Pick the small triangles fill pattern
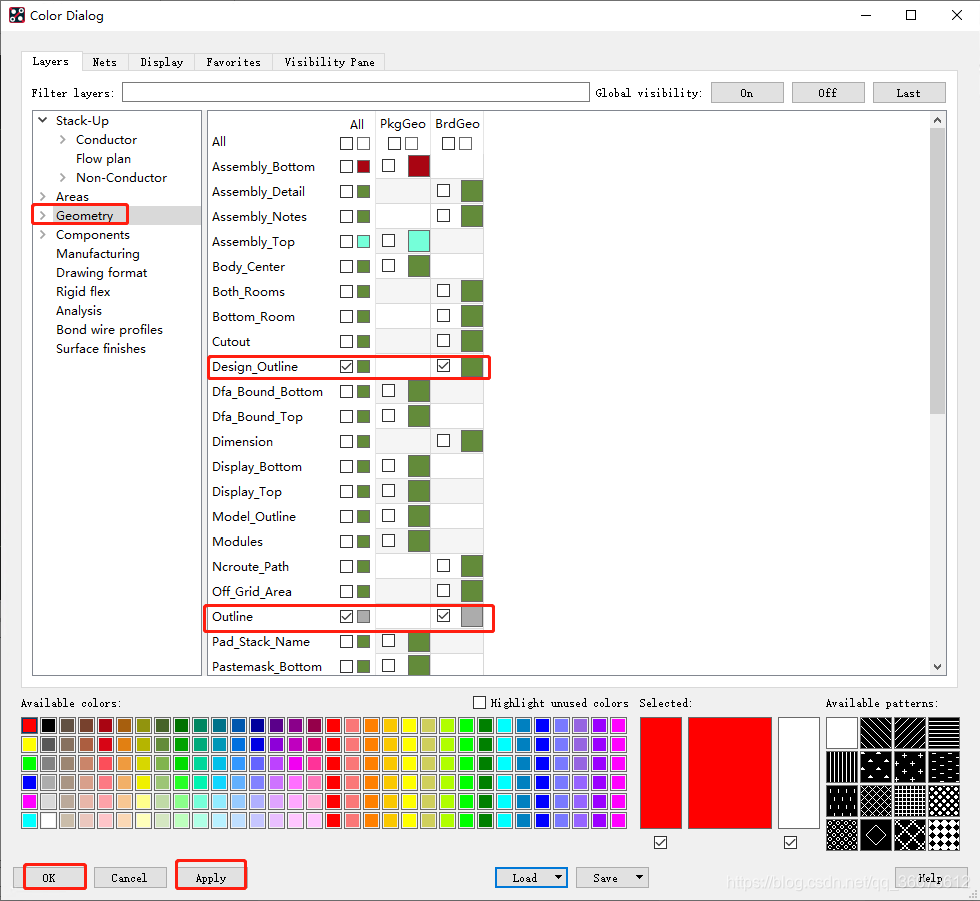 pos(876,767)
